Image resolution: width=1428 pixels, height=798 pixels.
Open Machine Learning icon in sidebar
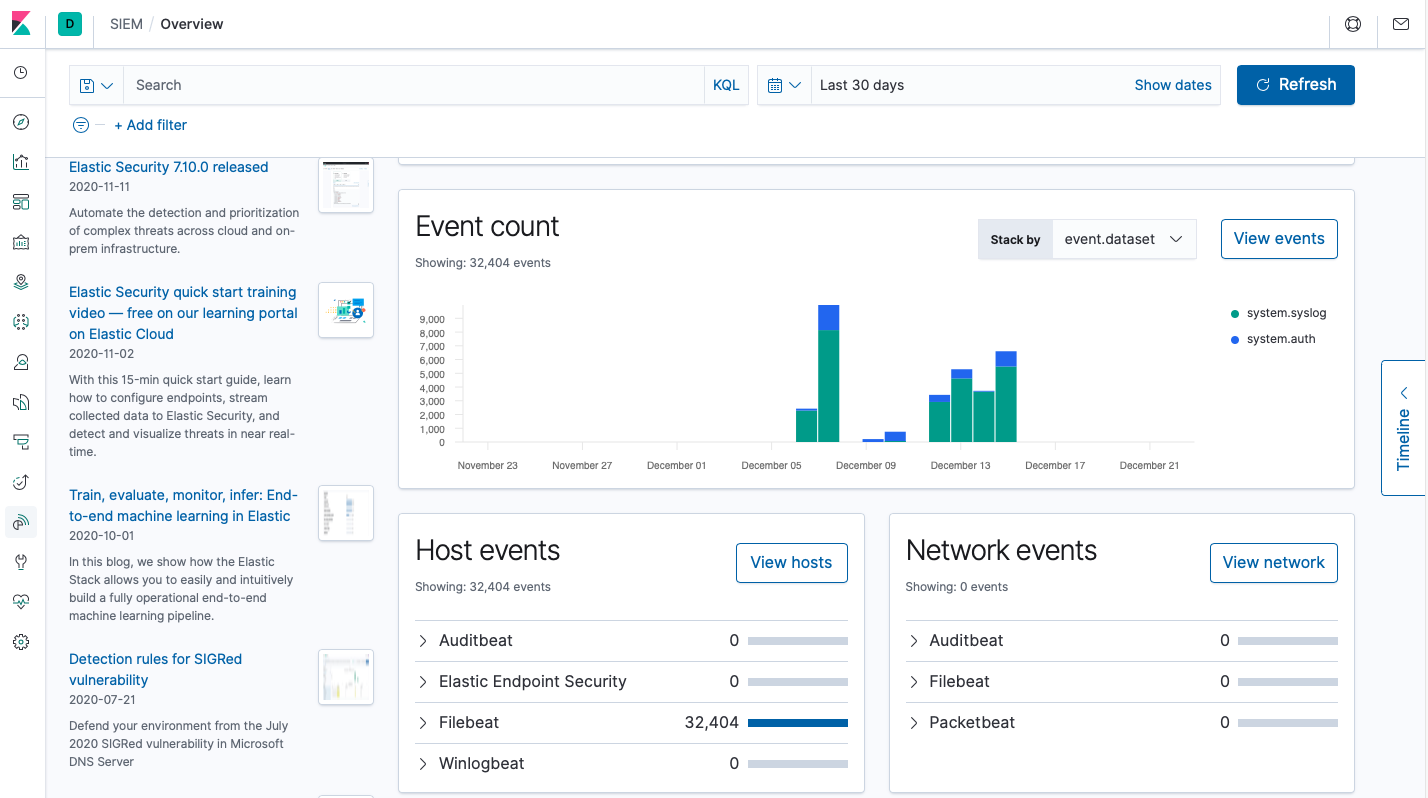point(21,322)
